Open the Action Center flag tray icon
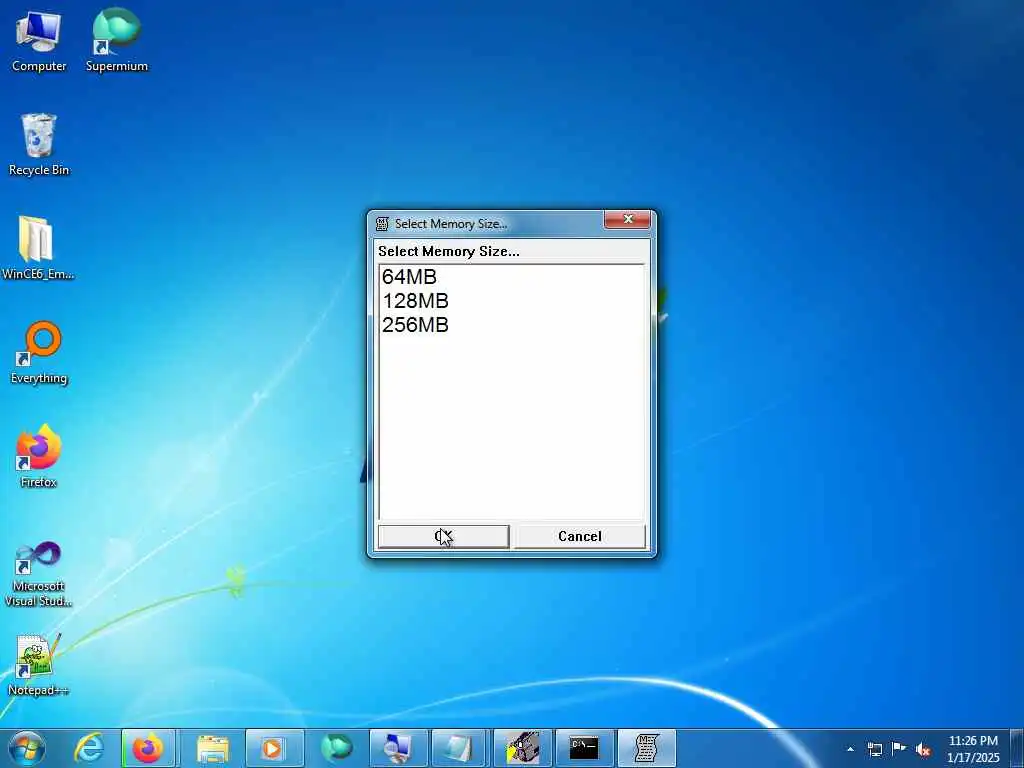The width and height of the screenshot is (1024, 768). (x=899, y=749)
